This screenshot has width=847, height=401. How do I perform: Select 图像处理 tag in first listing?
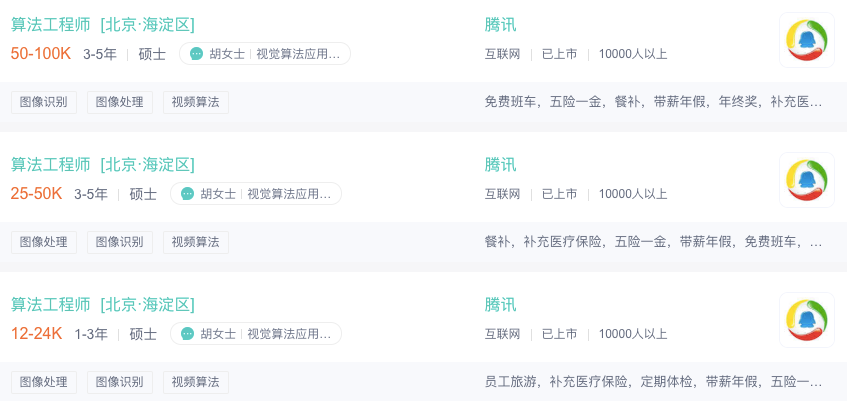(120, 102)
